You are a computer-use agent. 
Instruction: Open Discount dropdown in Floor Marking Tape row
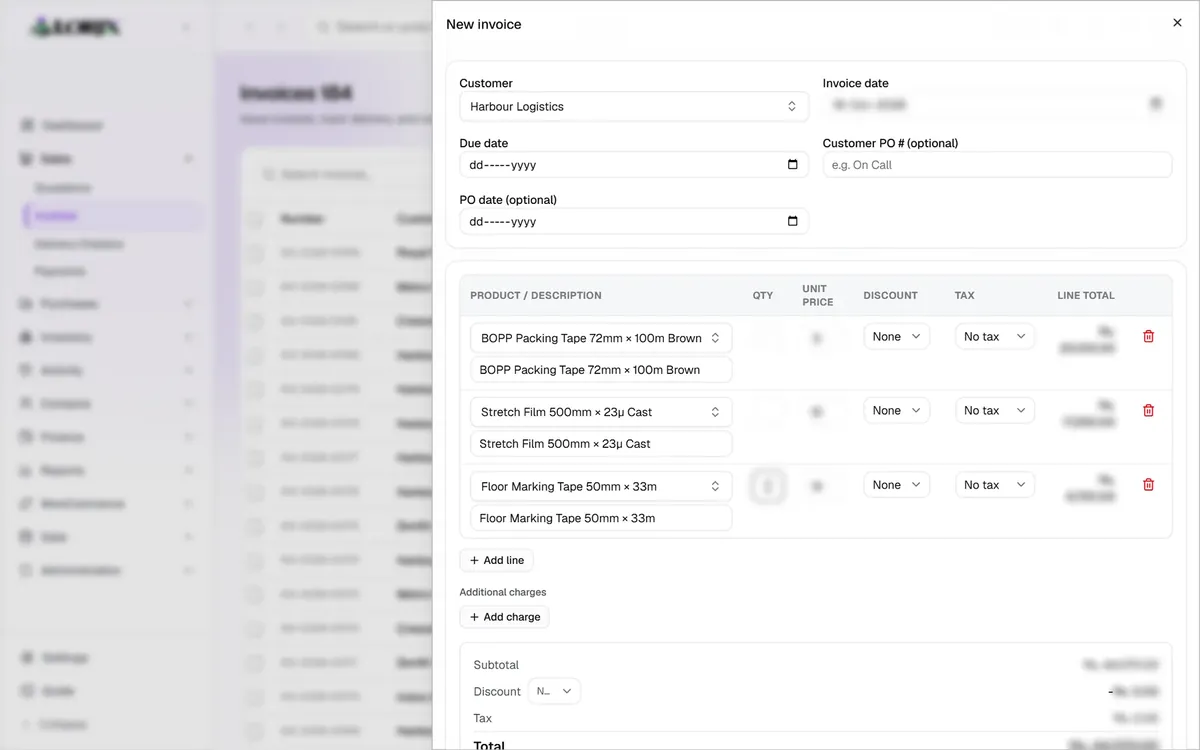tap(896, 485)
